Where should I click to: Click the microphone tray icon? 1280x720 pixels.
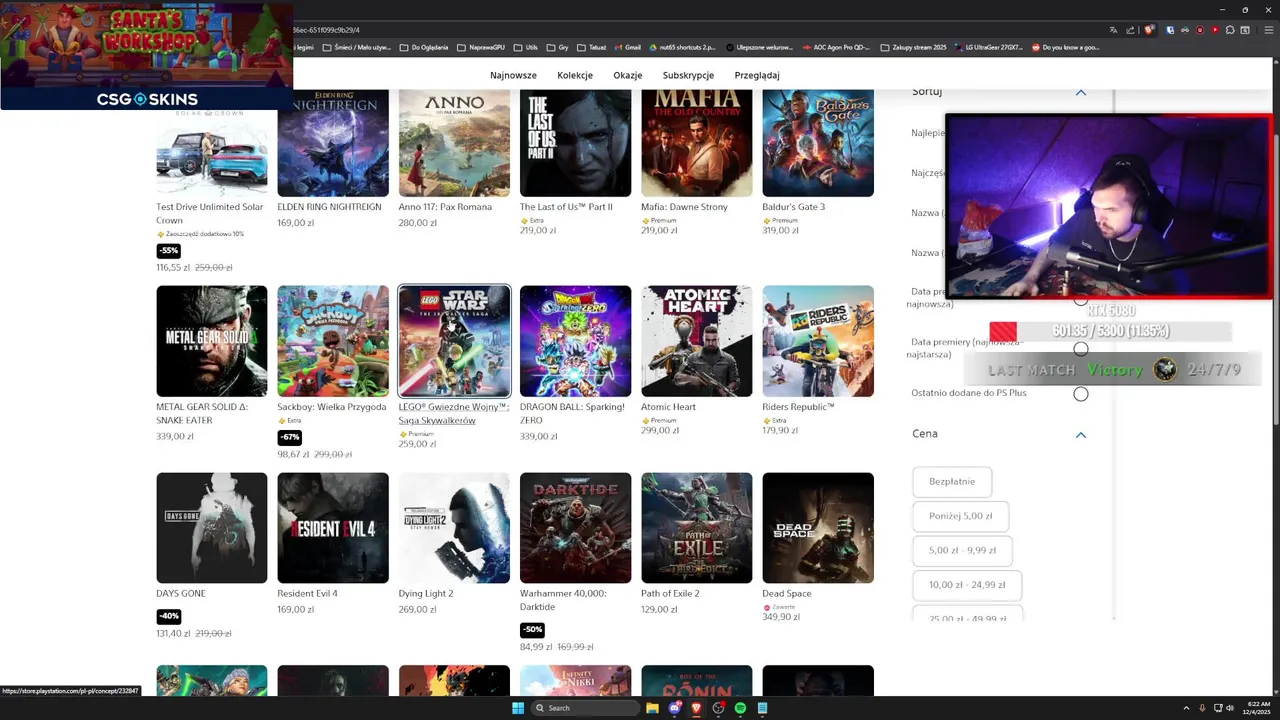point(1202,708)
